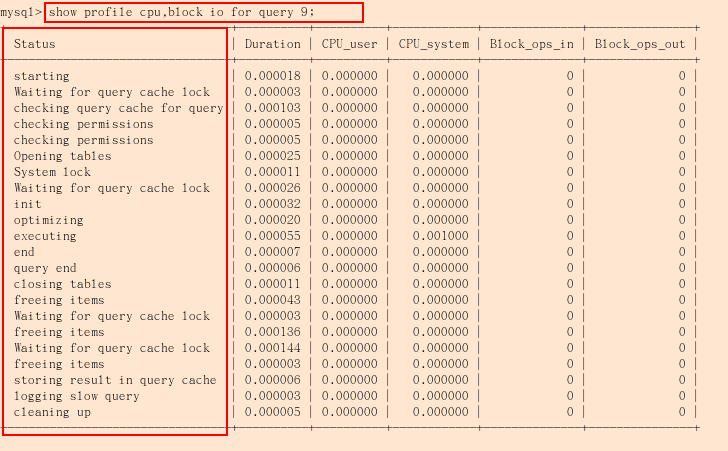Click the 'logging slow query' status
728x451 pixels.
pyautogui.click(x=76, y=396)
